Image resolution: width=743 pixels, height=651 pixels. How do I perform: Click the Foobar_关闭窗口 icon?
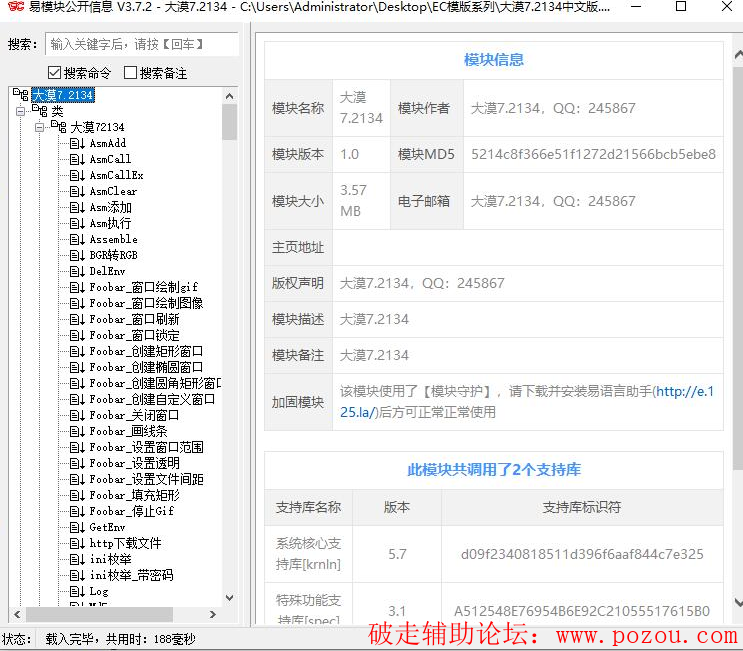(77, 416)
